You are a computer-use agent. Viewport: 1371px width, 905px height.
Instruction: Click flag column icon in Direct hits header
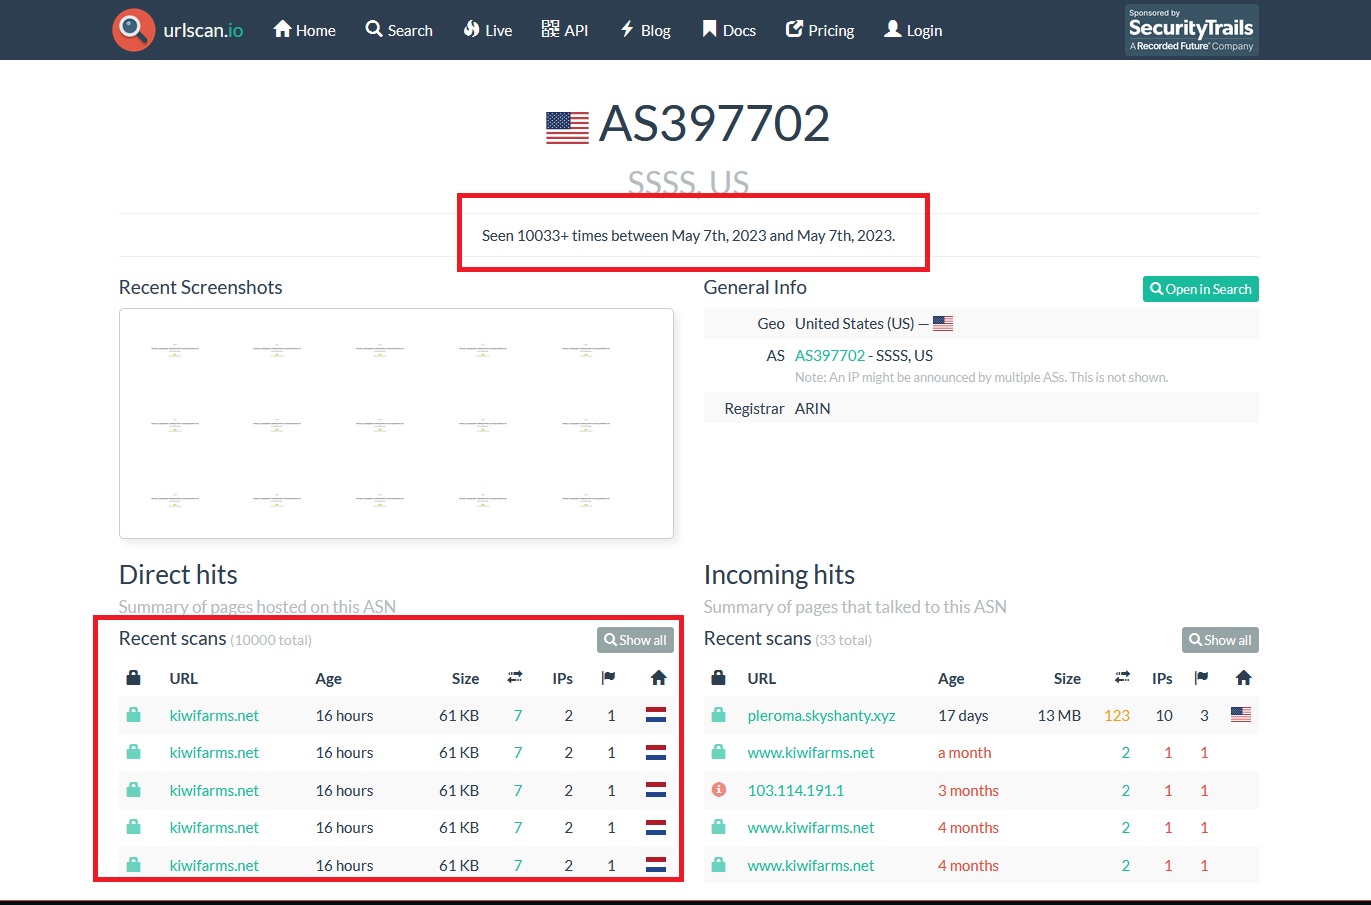[x=608, y=678]
